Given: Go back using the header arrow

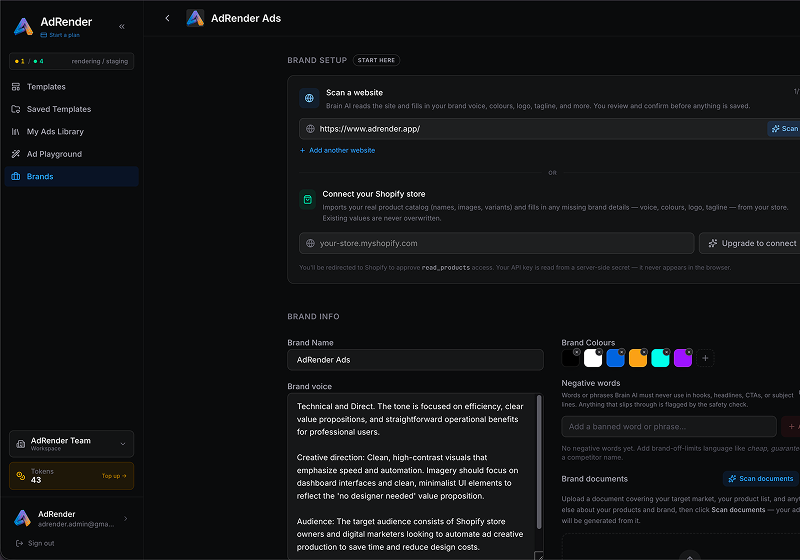Looking at the screenshot, I should [167, 18].
